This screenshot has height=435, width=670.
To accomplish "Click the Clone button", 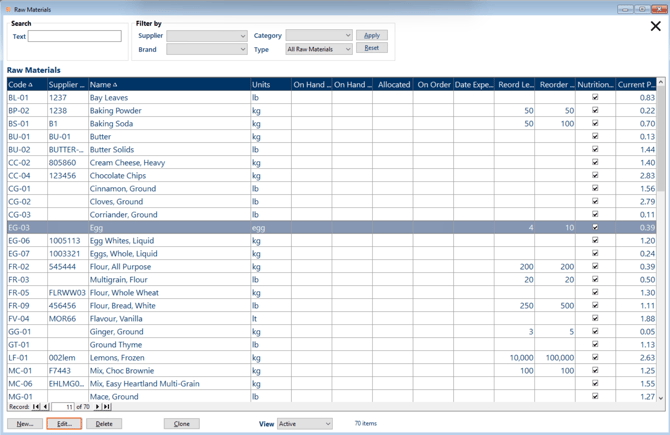I will coord(181,424).
